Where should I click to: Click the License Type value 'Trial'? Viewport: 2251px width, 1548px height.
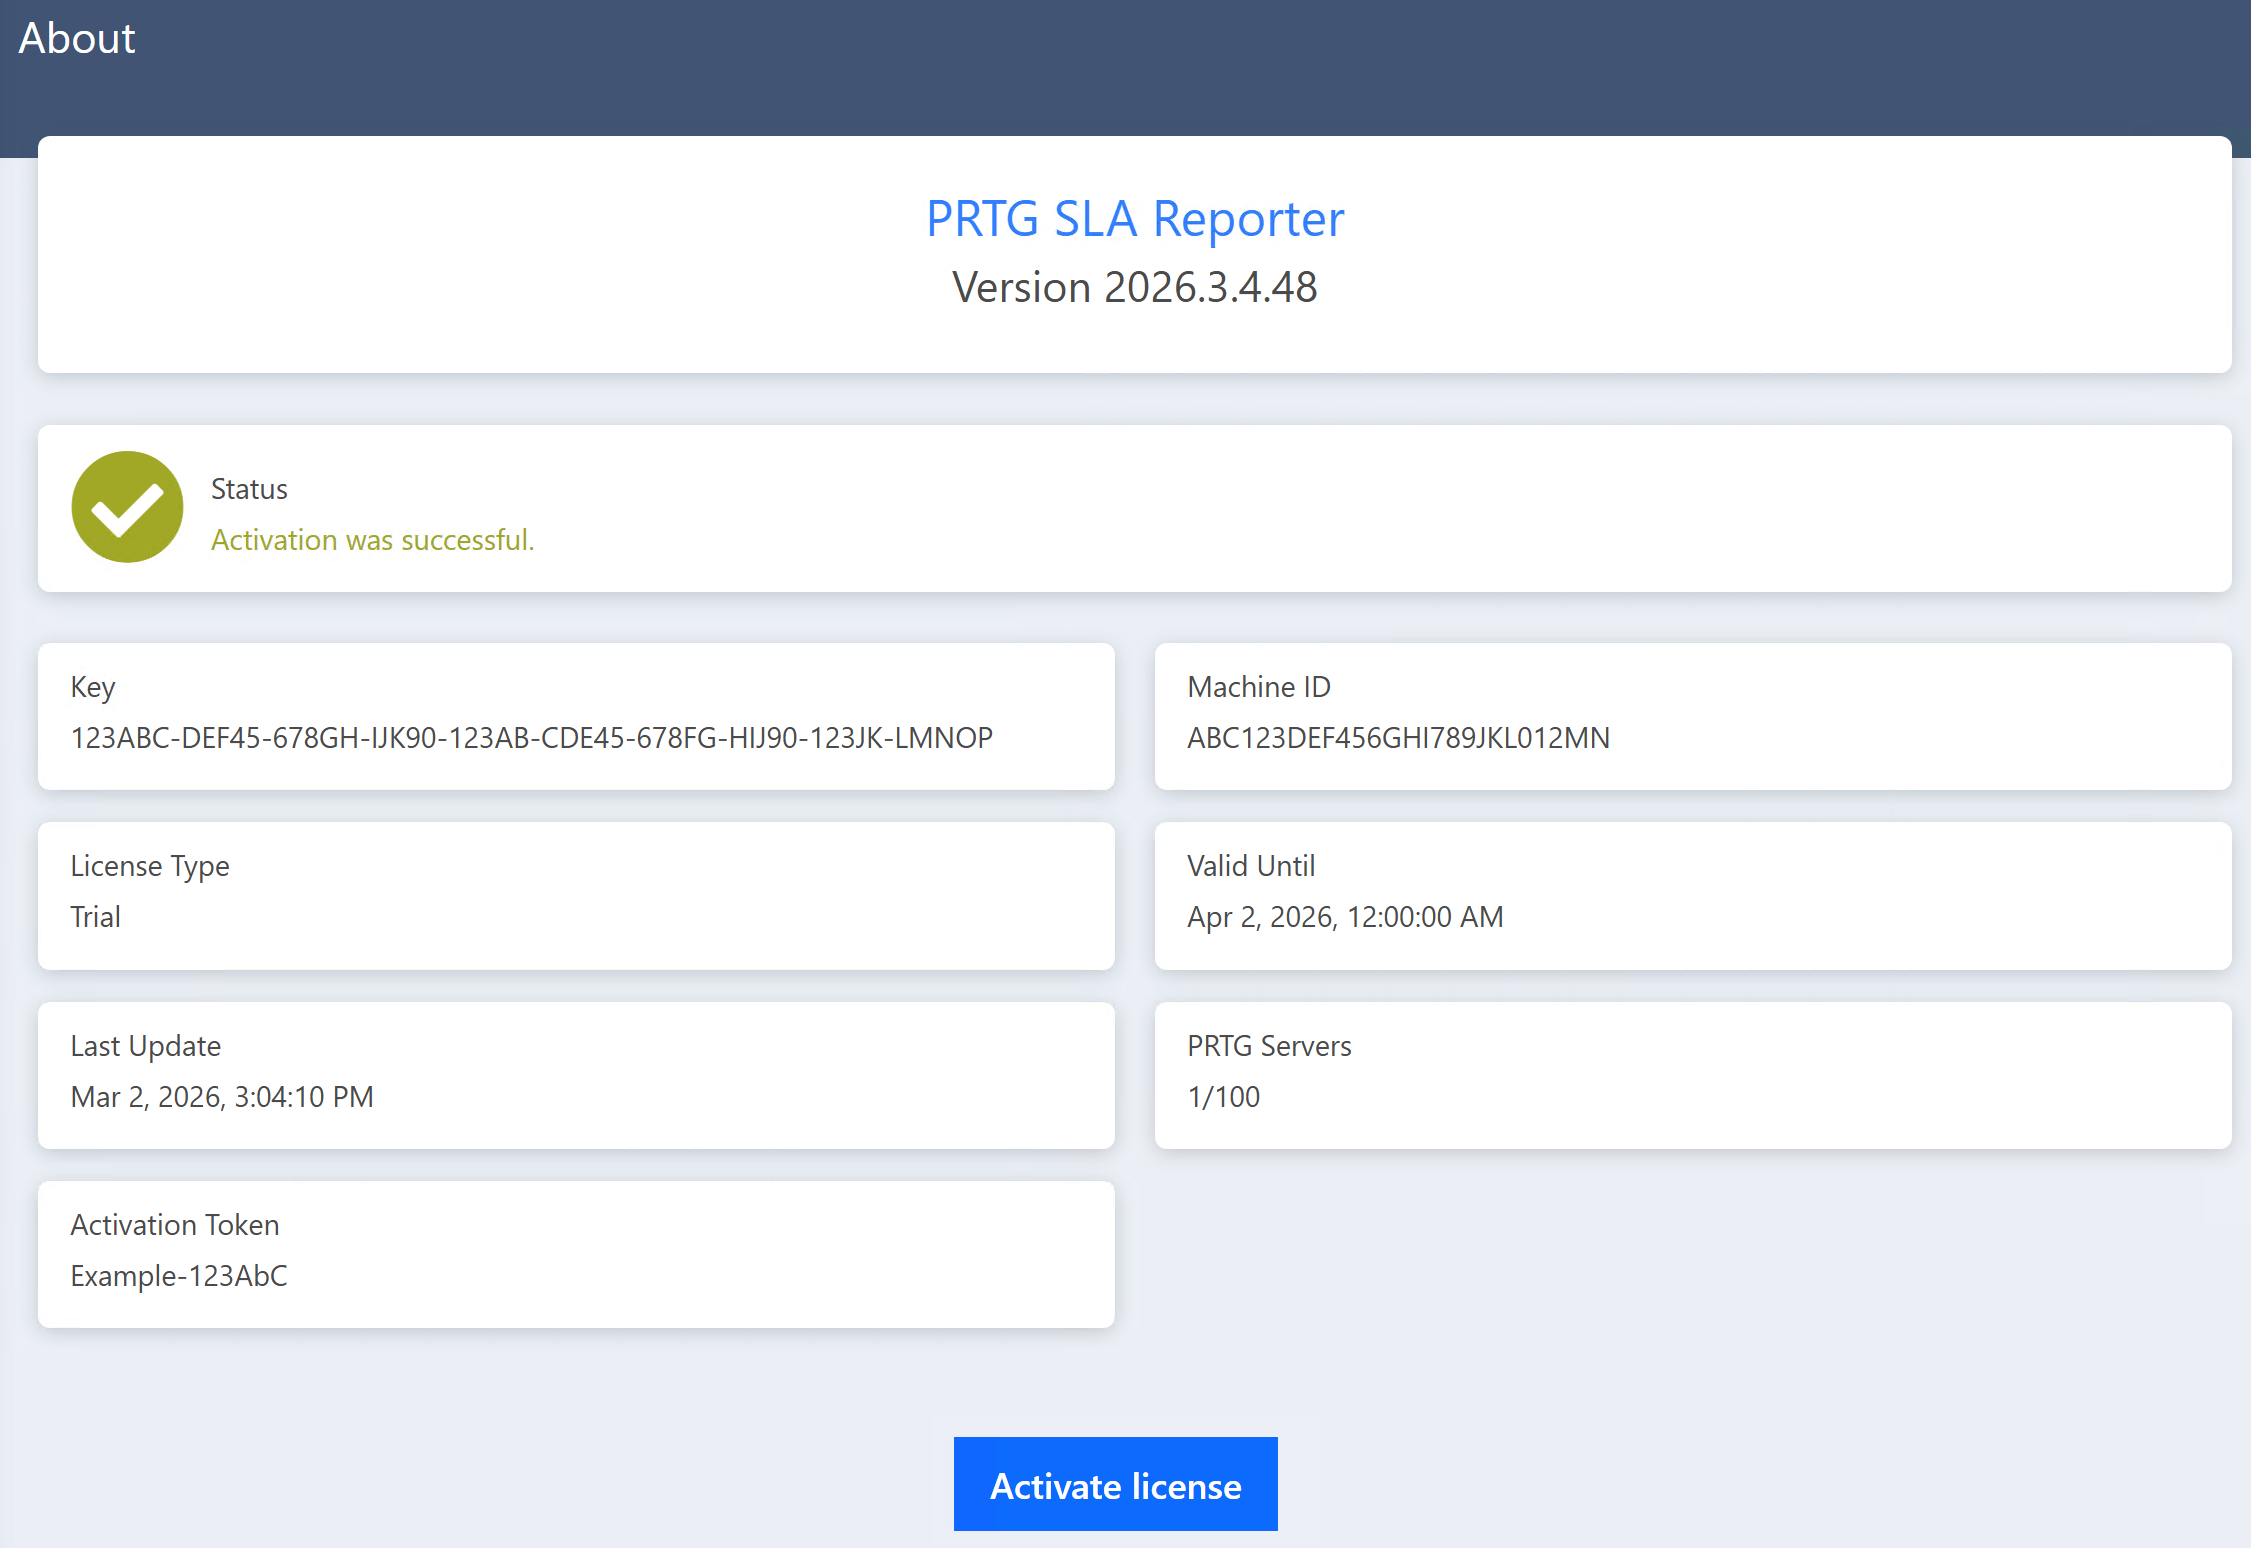tap(95, 917)
